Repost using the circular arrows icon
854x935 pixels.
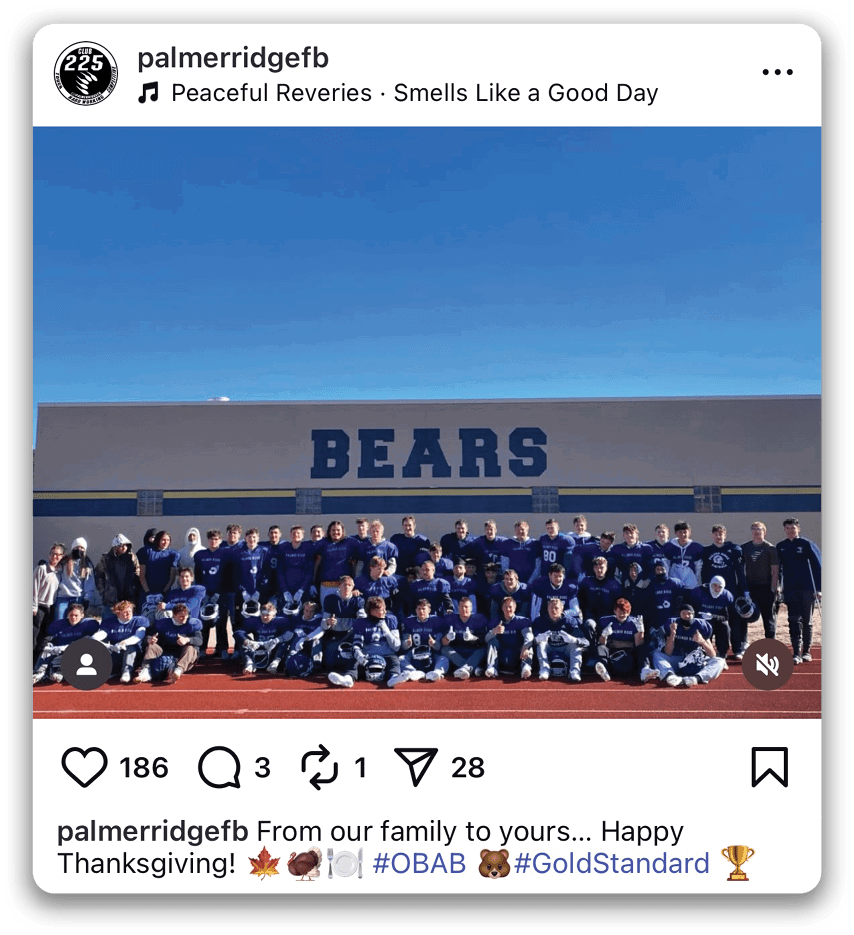tap(320, 767)
